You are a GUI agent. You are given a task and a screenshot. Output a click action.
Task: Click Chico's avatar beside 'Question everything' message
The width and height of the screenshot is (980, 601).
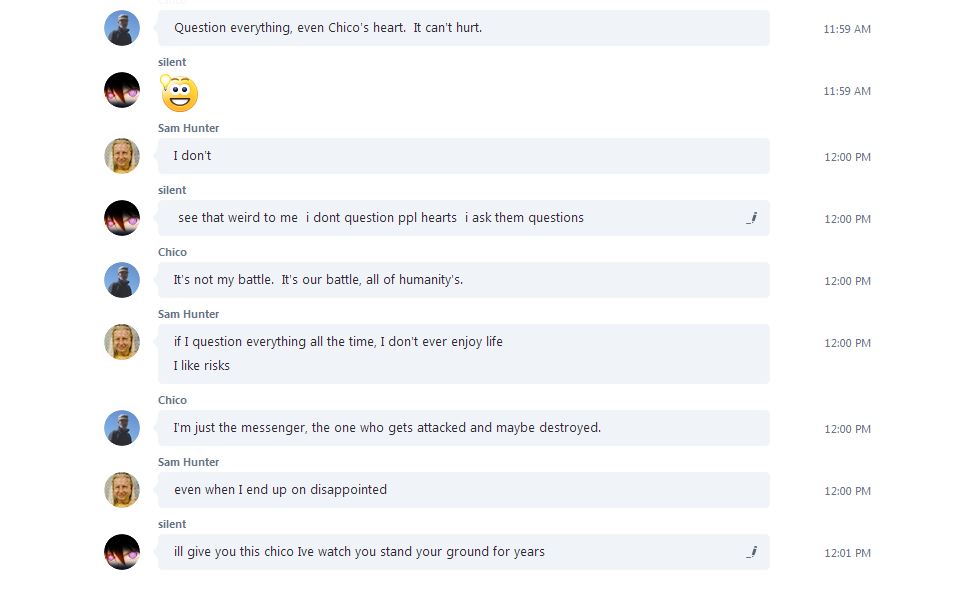pyautogui.click(x=122, y=28)
